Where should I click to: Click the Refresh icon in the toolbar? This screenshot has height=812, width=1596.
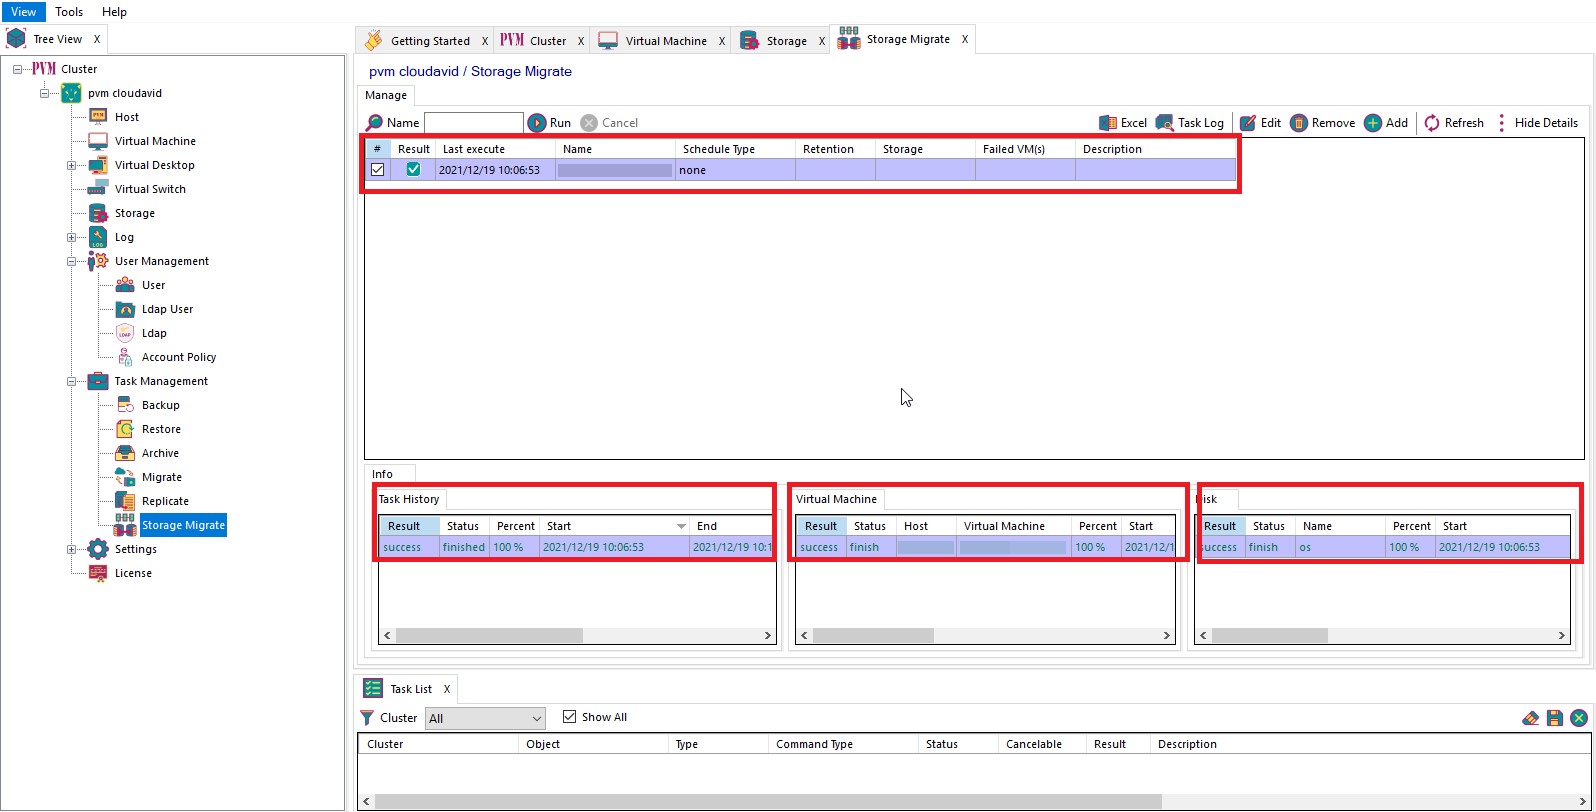click(1432, 123)
